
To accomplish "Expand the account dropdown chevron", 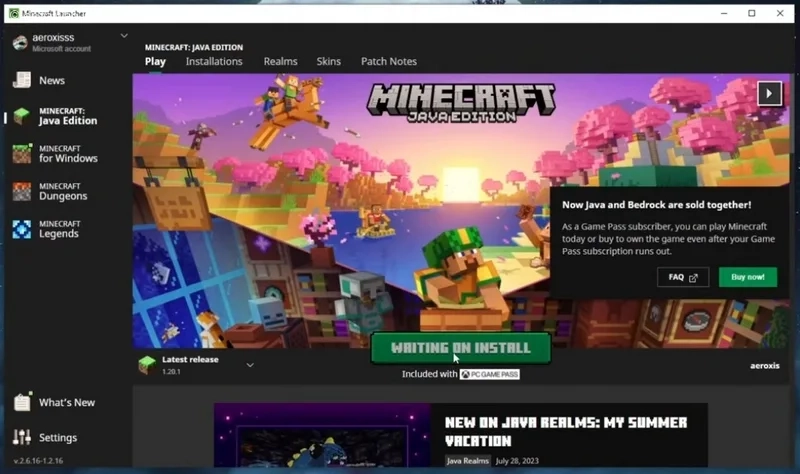I will pyautogui.click(x=123, y=36).
